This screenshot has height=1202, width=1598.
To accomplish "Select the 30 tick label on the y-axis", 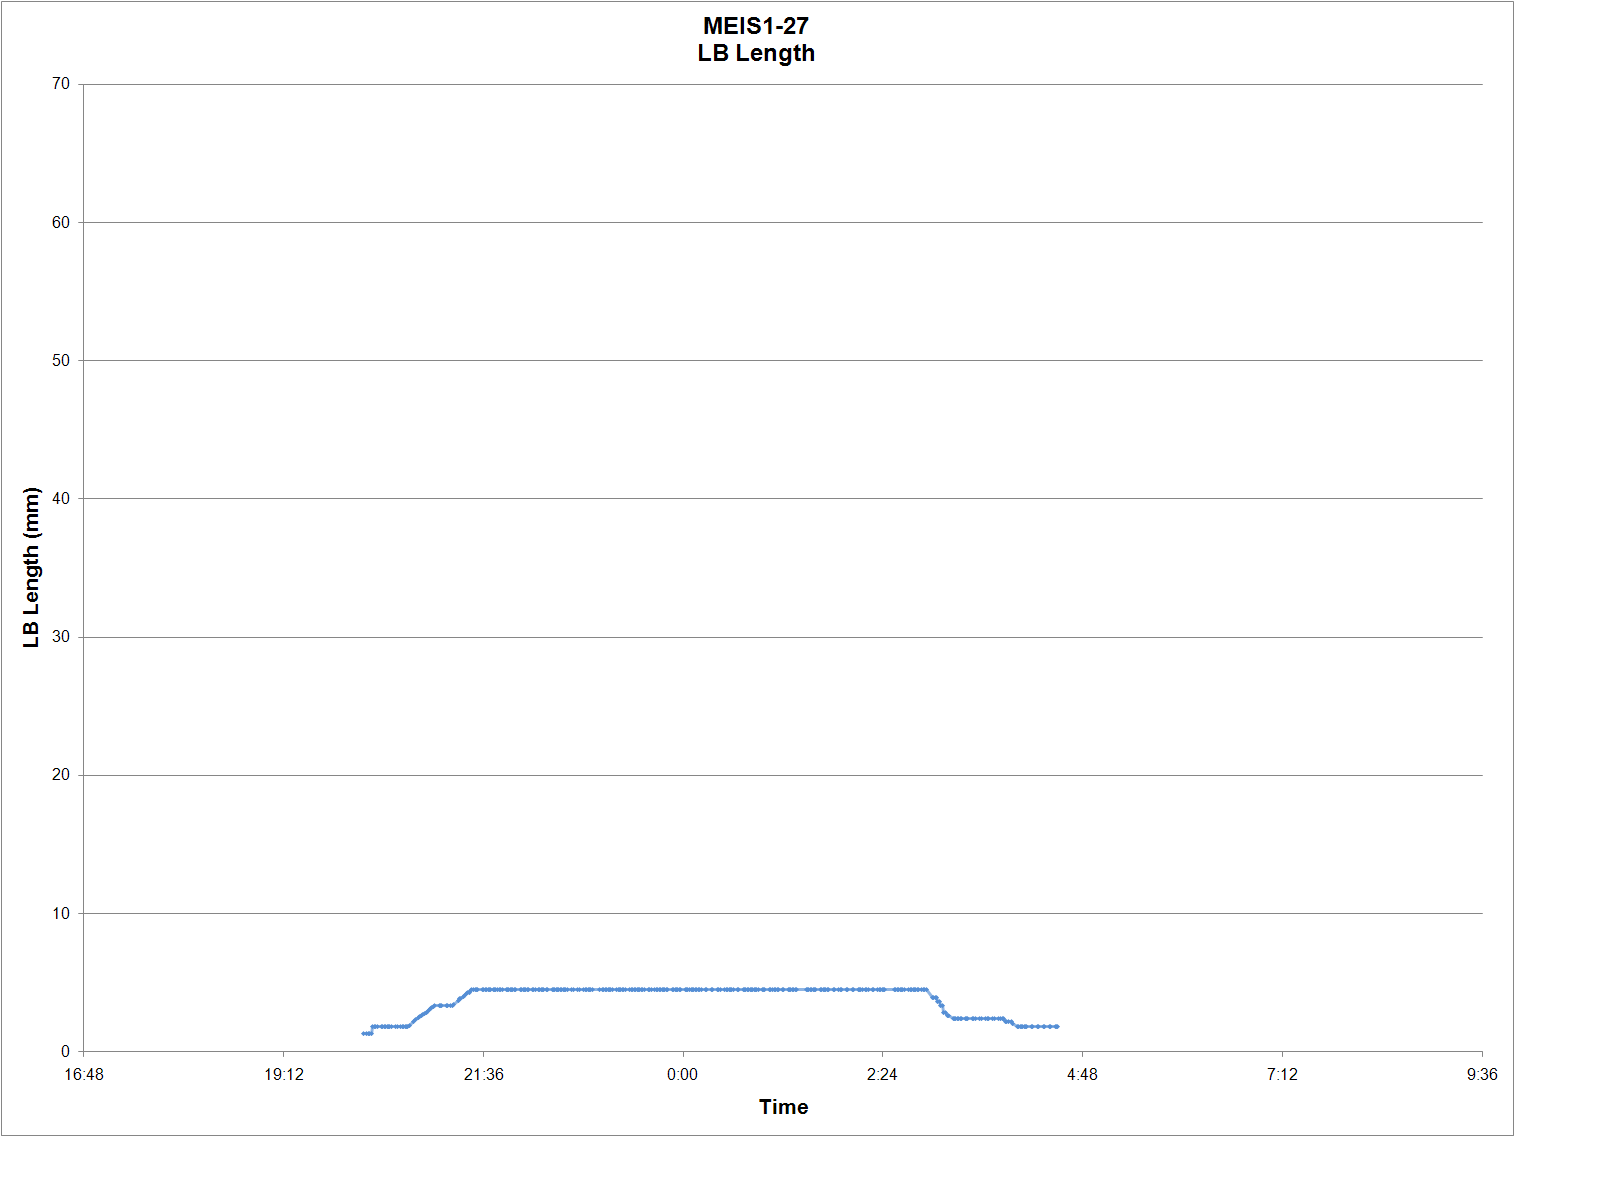I will click(x=61, y=637).
